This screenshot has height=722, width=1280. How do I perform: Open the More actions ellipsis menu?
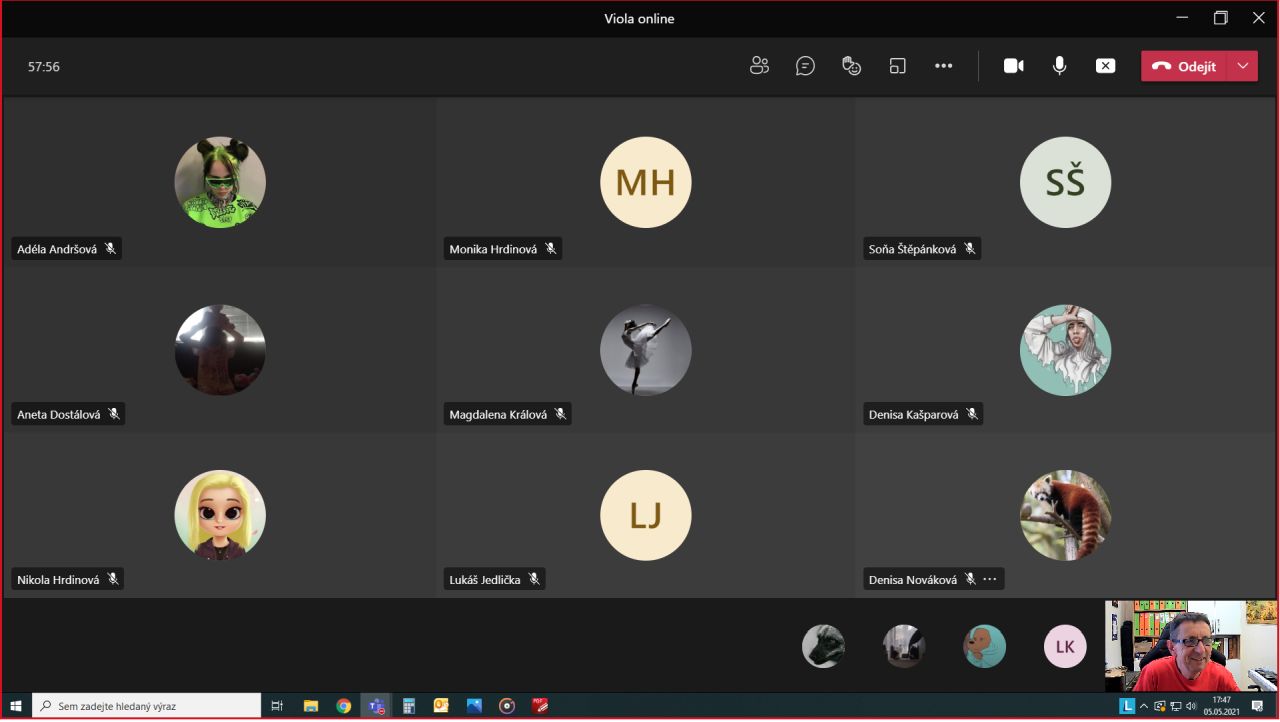(x=943, y=66)
